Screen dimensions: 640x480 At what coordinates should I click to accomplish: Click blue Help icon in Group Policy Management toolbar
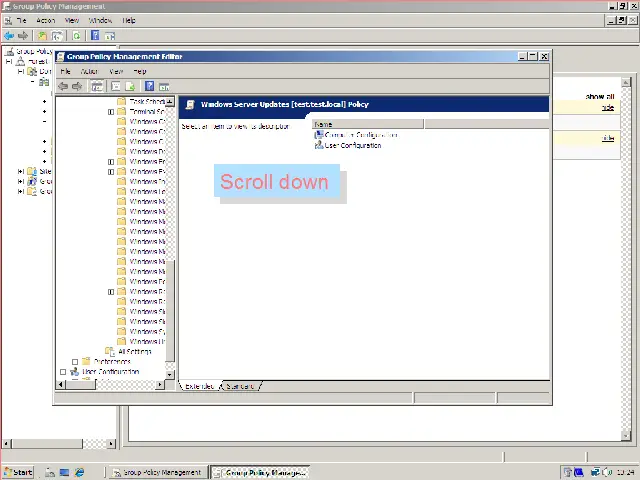[x=95, y=36]
